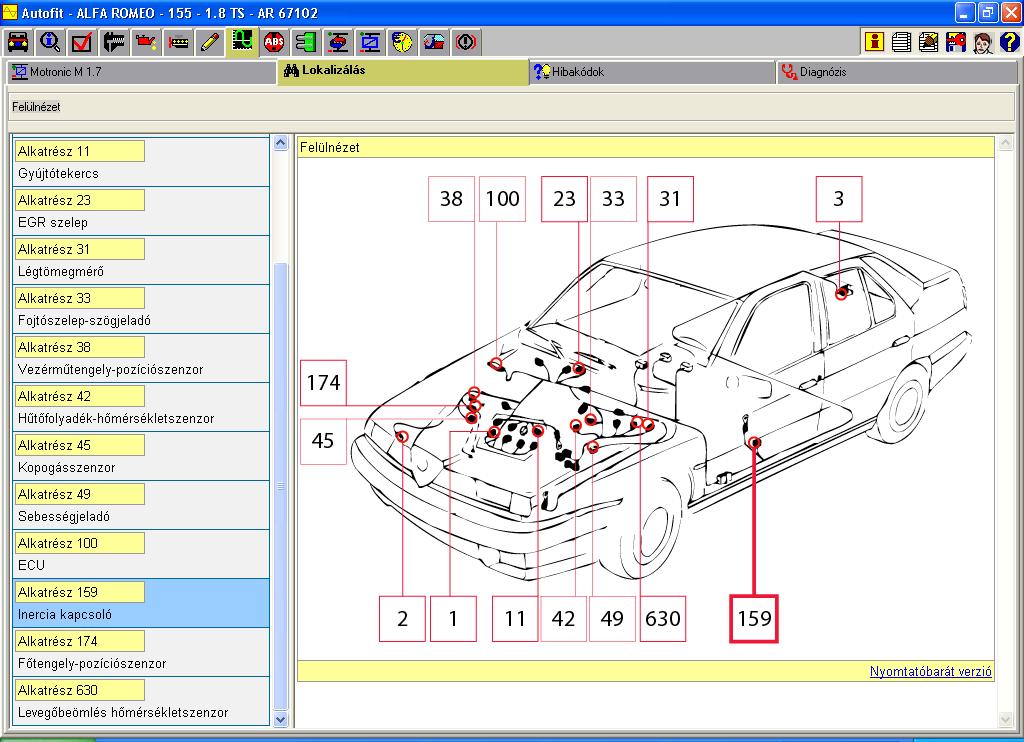Click the stacked documents list icon
The height and width of the screenshot is (742, 1024).
coord(901,42)
